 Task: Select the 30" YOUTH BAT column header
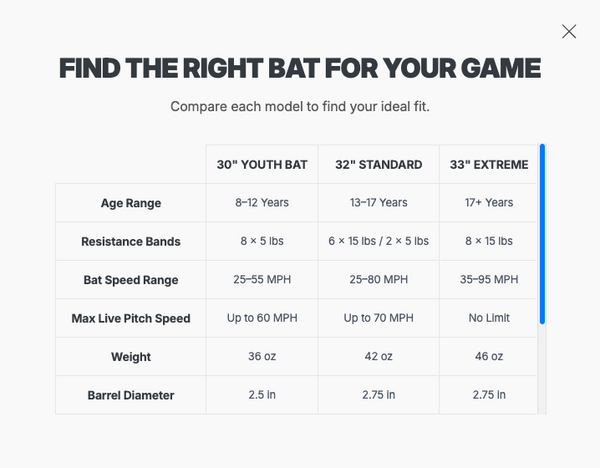[262, 165]
